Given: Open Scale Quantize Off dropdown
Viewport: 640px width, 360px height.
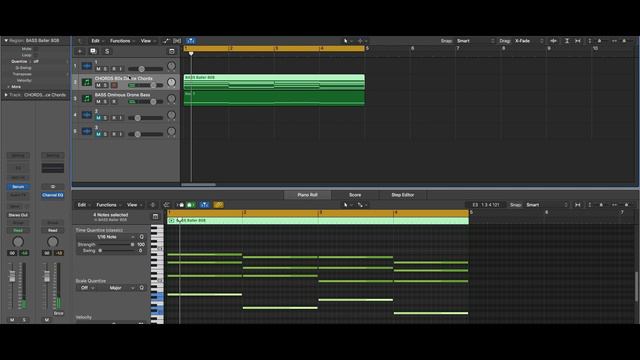Looking at the screenshot, I should click(86, 288).
